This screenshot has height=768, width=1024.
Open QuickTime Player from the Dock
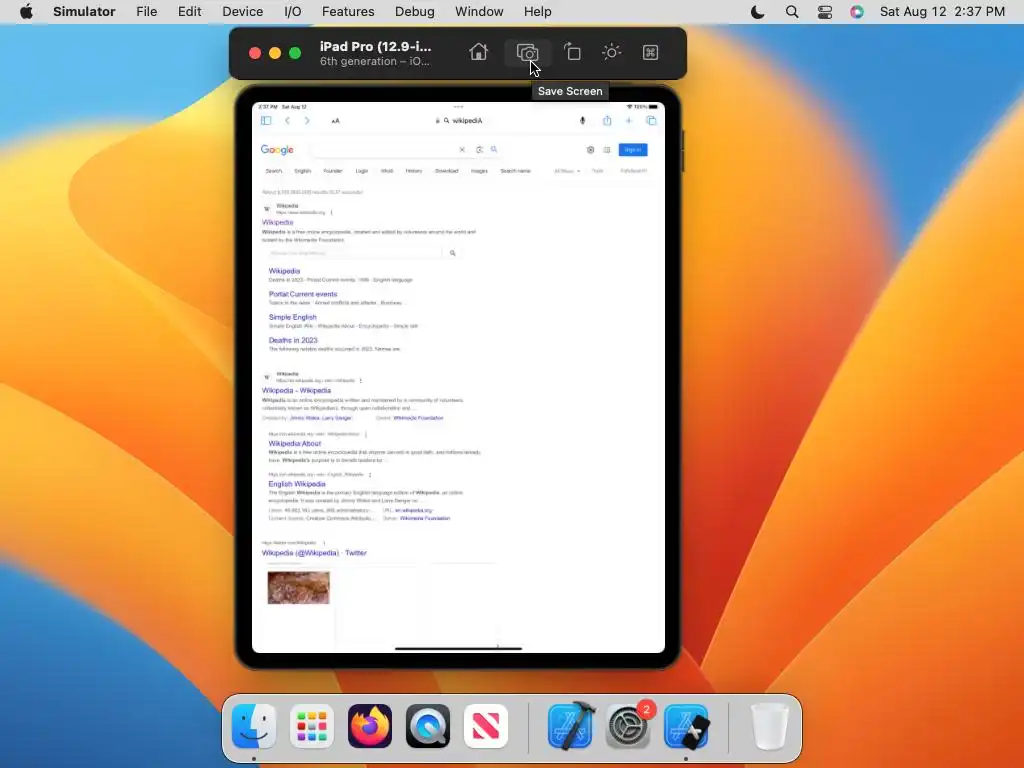[x=428, y=726]
